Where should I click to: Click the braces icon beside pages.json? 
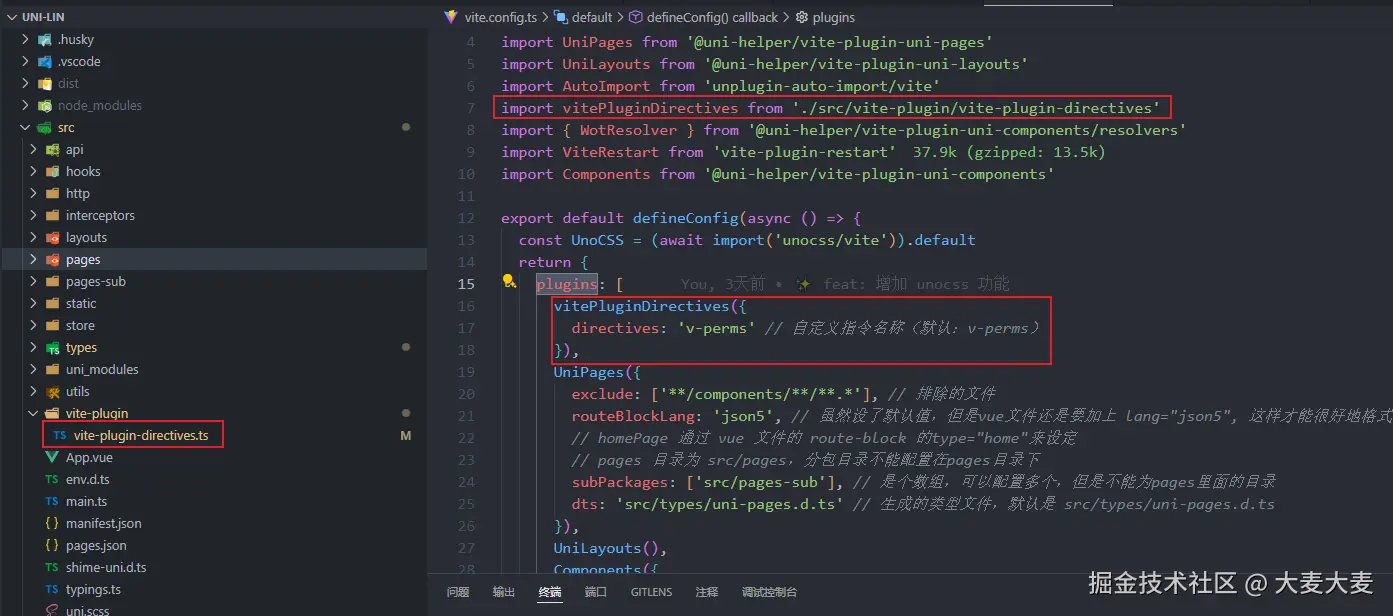click(50, 545)
